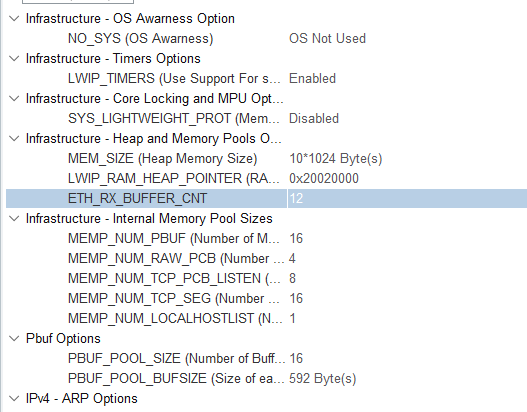Collapse the Pbuf Options group

tap(14, 338)
